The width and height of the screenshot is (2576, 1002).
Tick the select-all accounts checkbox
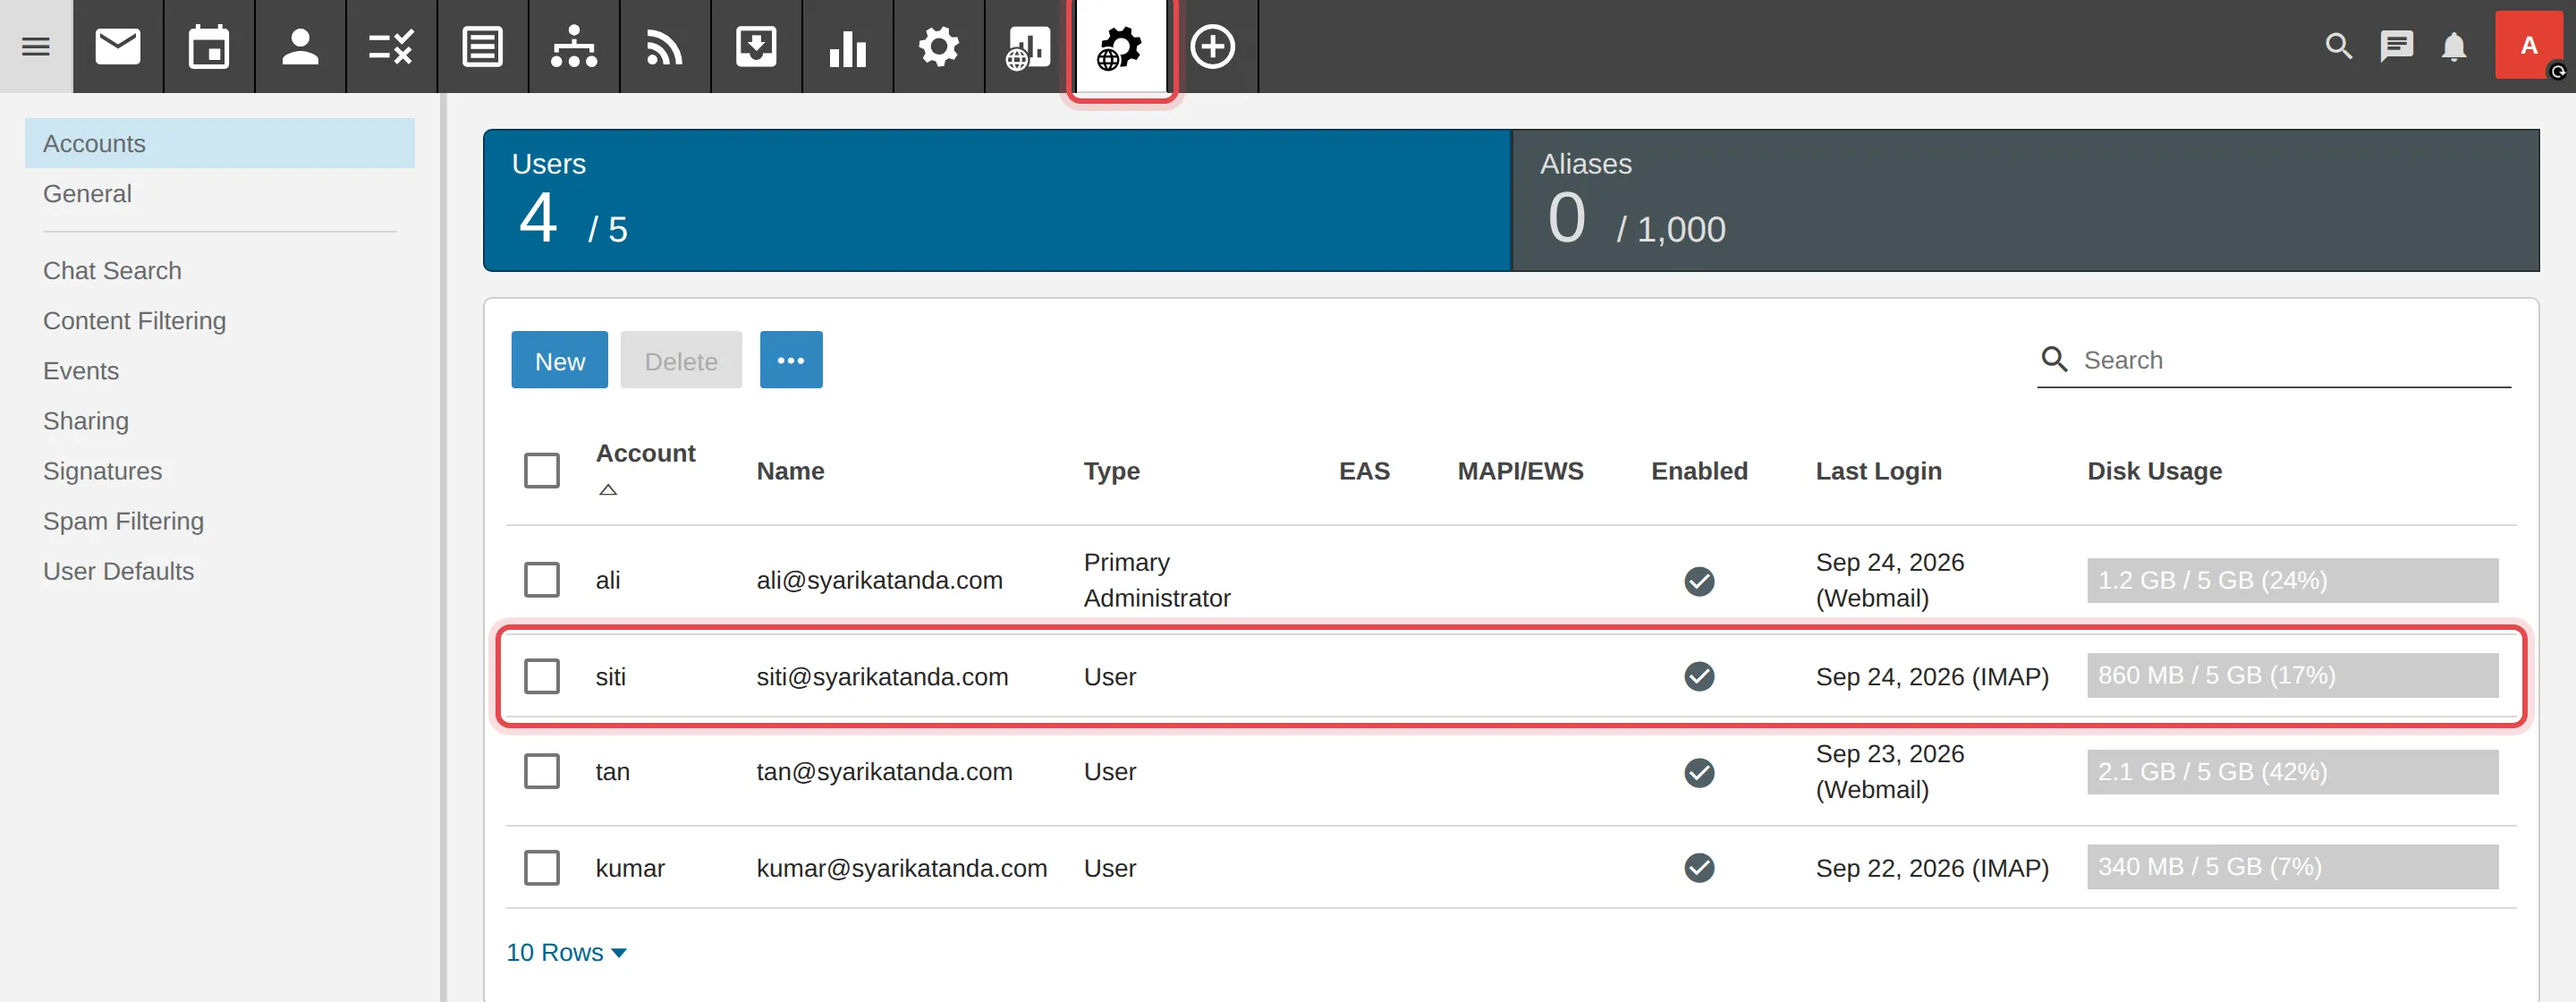click(x=542, y=470)
